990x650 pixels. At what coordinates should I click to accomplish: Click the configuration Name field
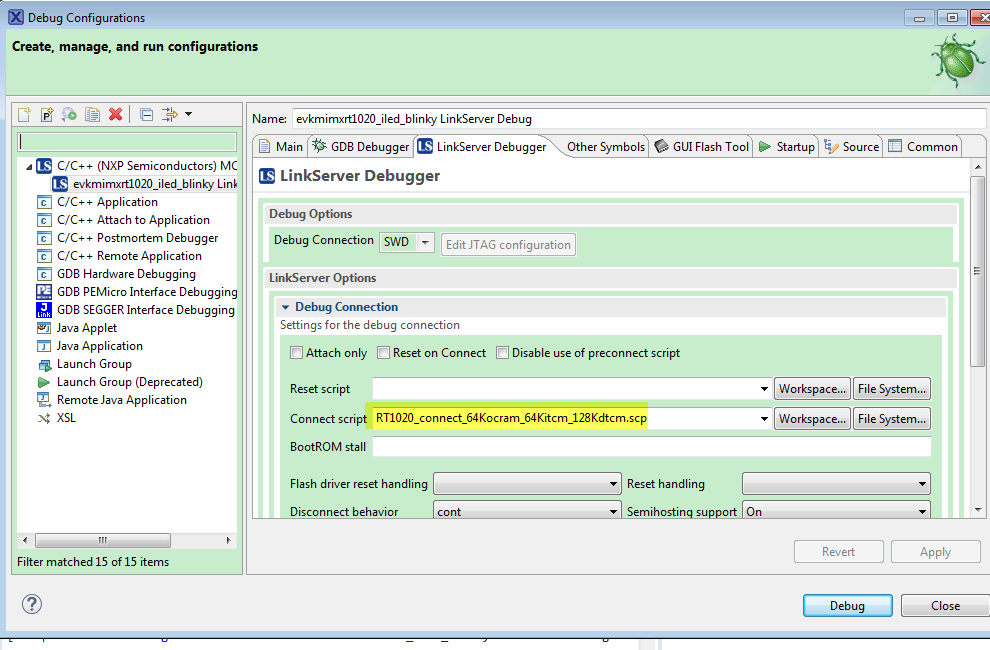click(639, 119)
